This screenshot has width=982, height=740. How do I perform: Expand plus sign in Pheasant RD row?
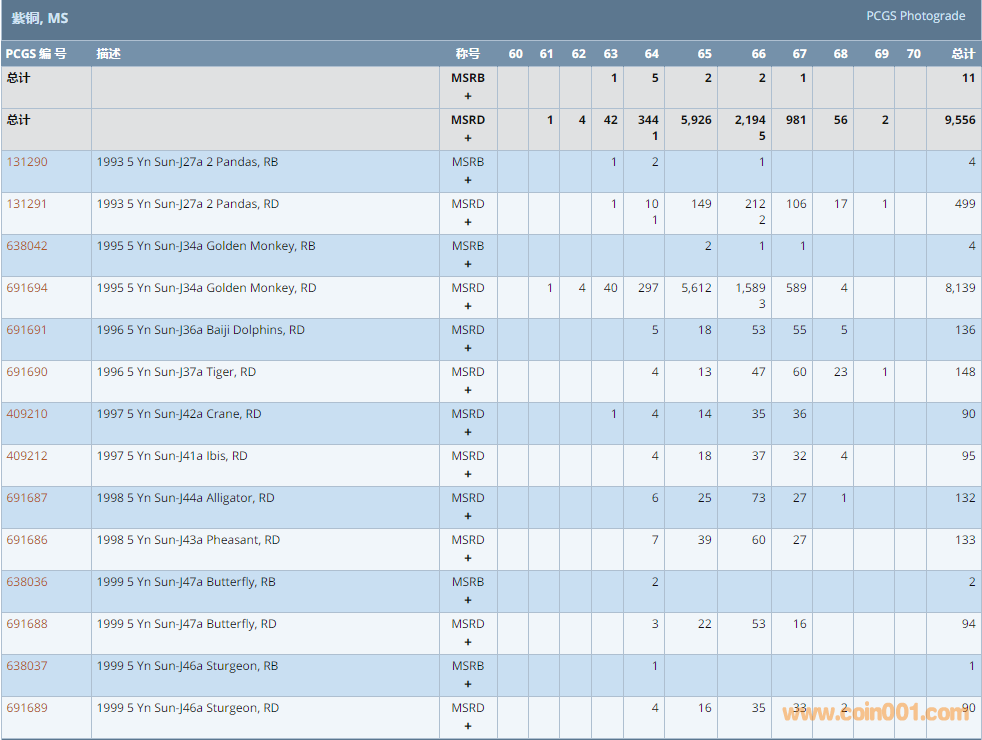click(x=468, y=559)
